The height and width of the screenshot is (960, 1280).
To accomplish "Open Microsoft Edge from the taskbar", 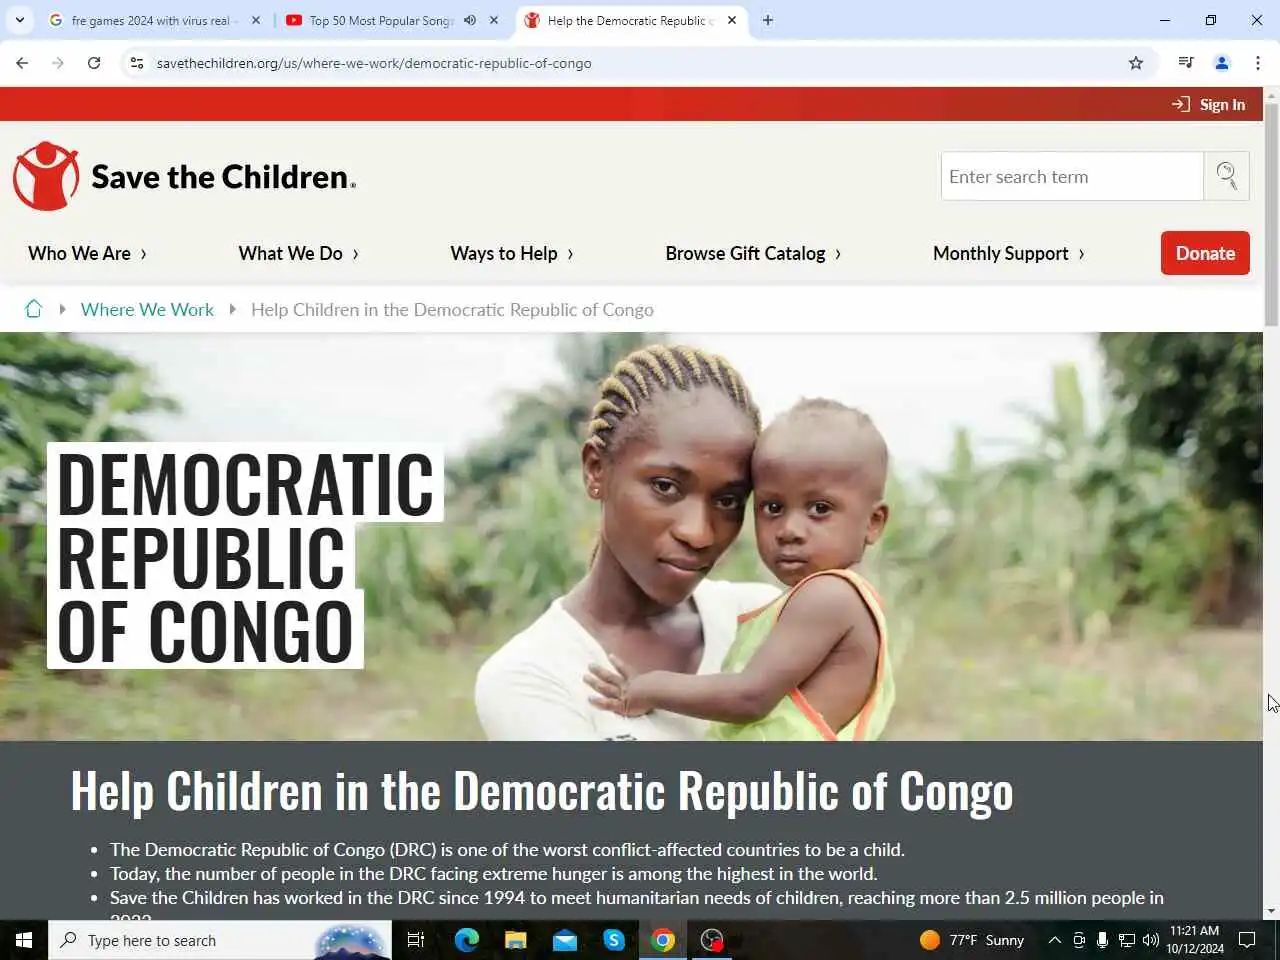I will click(467, 940).
